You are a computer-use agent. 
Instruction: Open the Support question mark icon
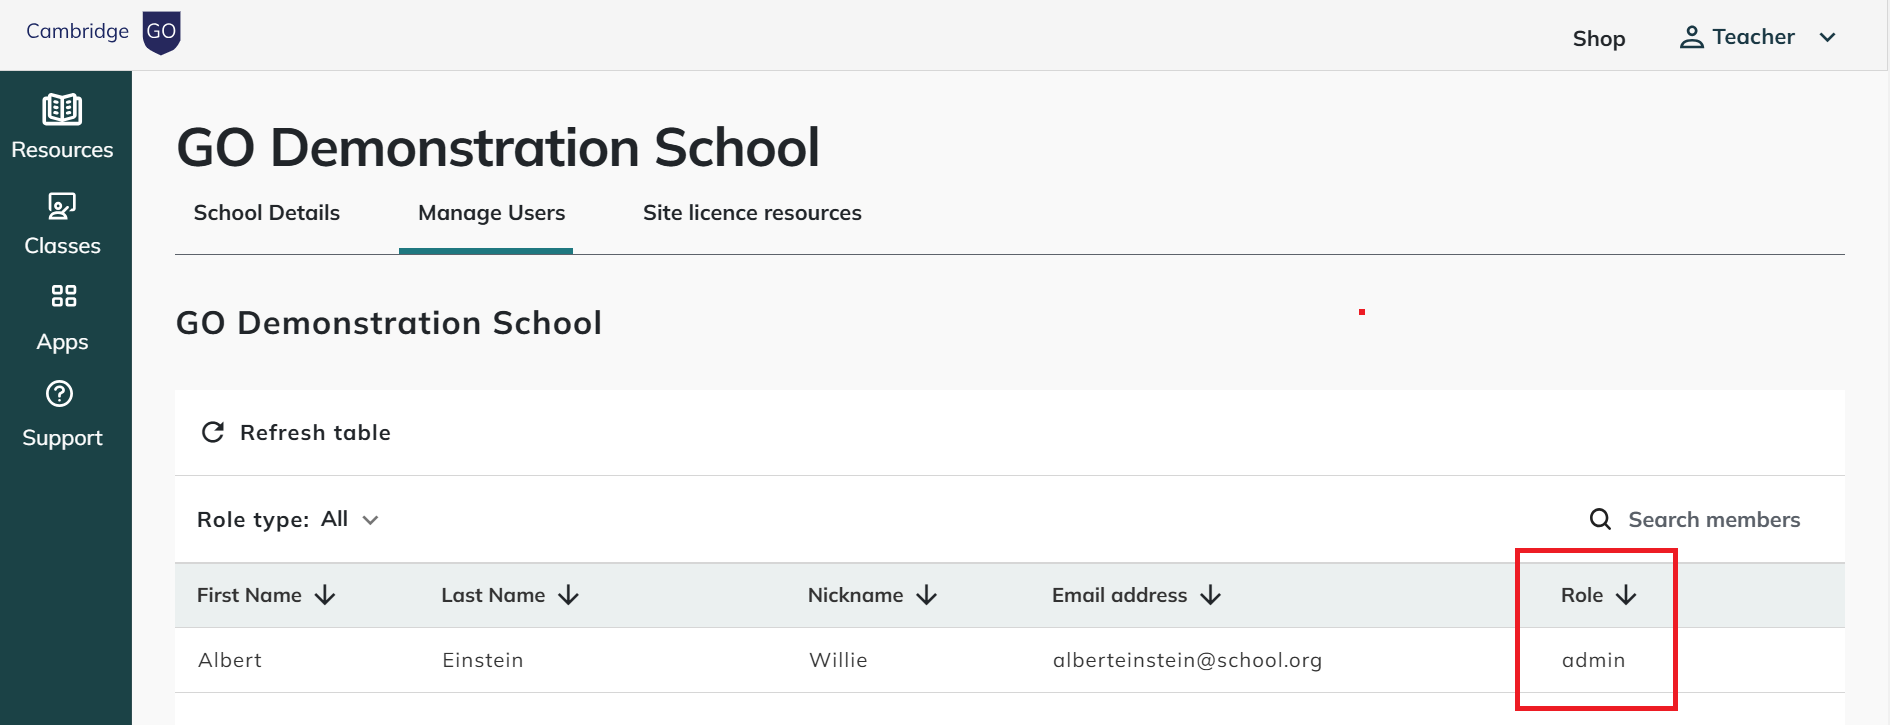[60, 394]
